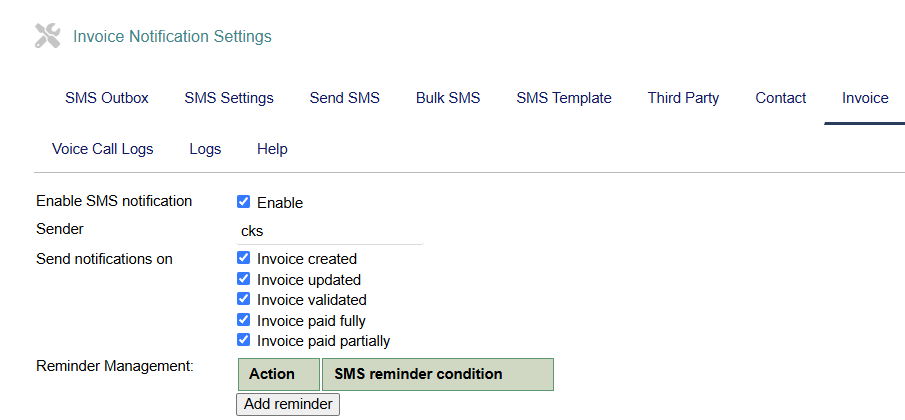Uncheck Invoice paid fully option
905x420 pixels.
pyautogui.click(x=243, y=320)
